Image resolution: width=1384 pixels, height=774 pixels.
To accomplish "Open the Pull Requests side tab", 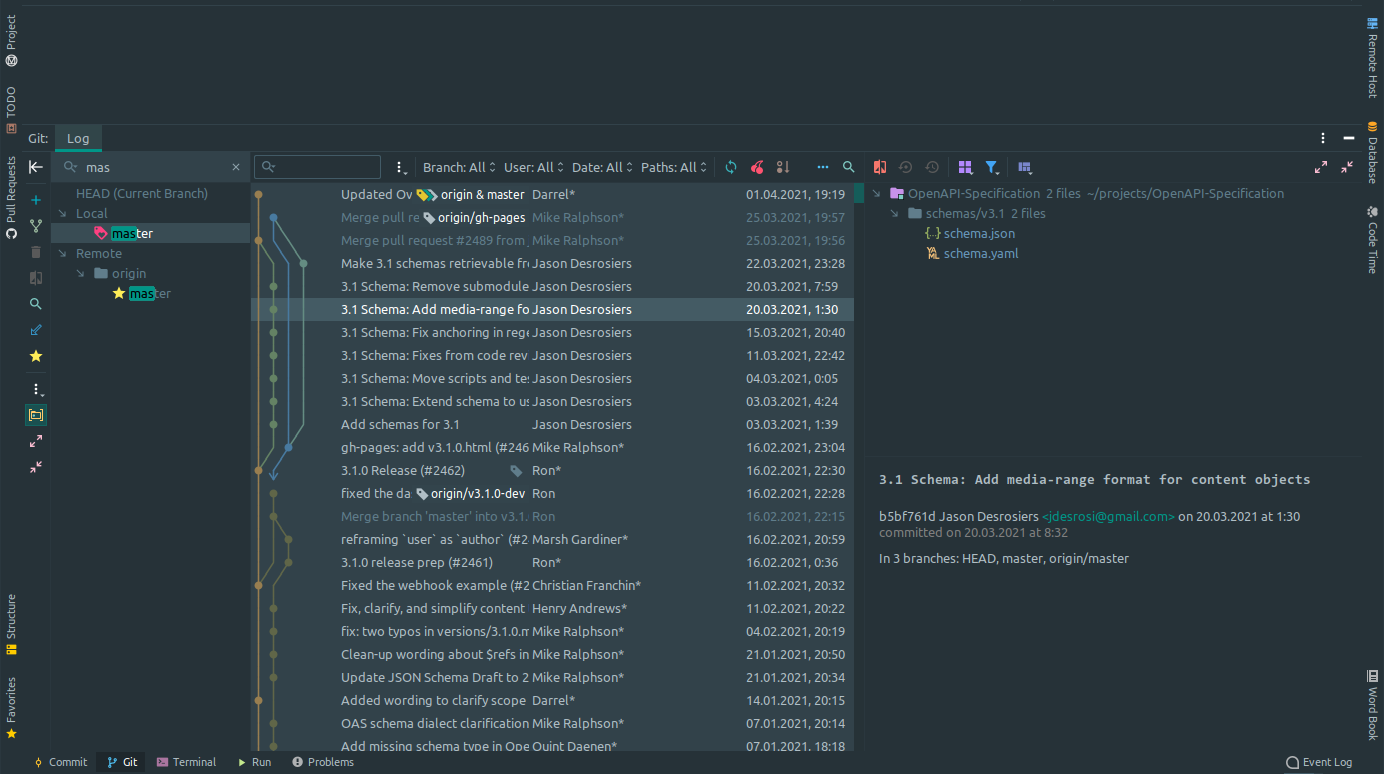I will click(x=11, y=197).
